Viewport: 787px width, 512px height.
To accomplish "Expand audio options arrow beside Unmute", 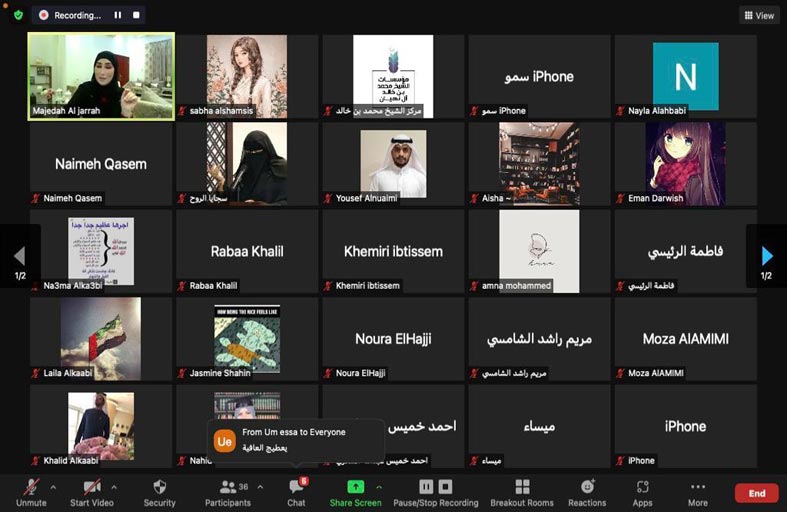I will pyautogui.click(x=53, y=487).
